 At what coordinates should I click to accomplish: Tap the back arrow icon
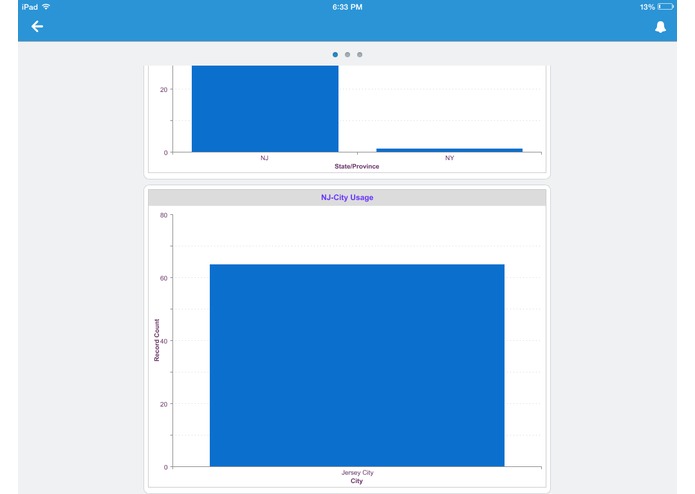[37, 27]
